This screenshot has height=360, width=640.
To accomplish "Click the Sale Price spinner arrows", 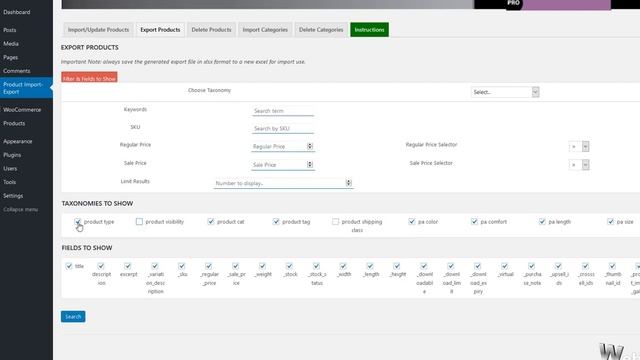I will (310, 164).
